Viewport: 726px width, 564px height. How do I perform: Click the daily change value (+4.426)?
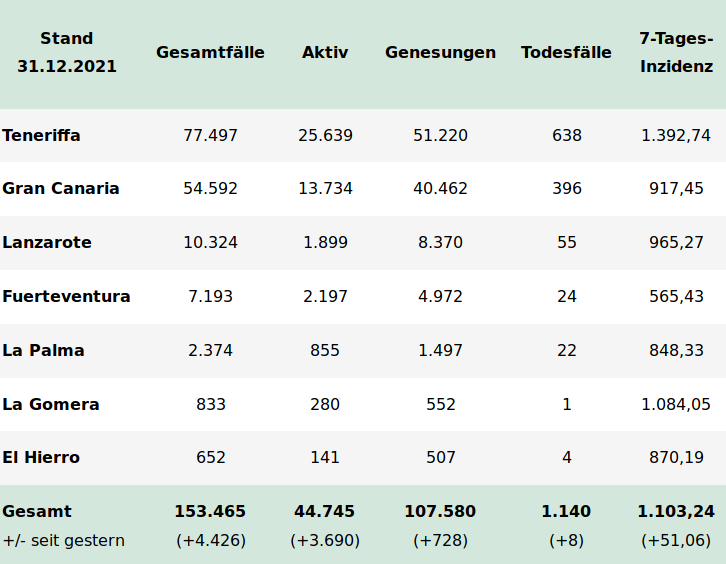click(210, 541)
